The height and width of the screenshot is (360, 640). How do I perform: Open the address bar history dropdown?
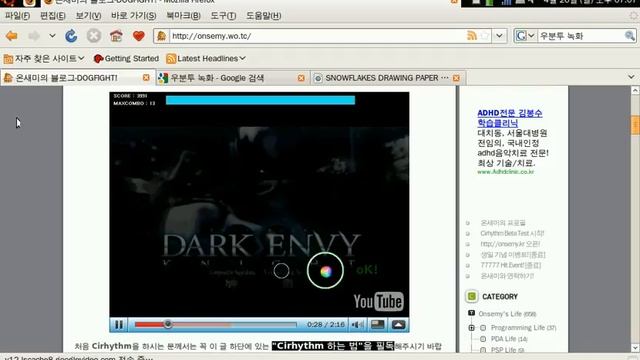pyautogui.click(x=499, y=36)
